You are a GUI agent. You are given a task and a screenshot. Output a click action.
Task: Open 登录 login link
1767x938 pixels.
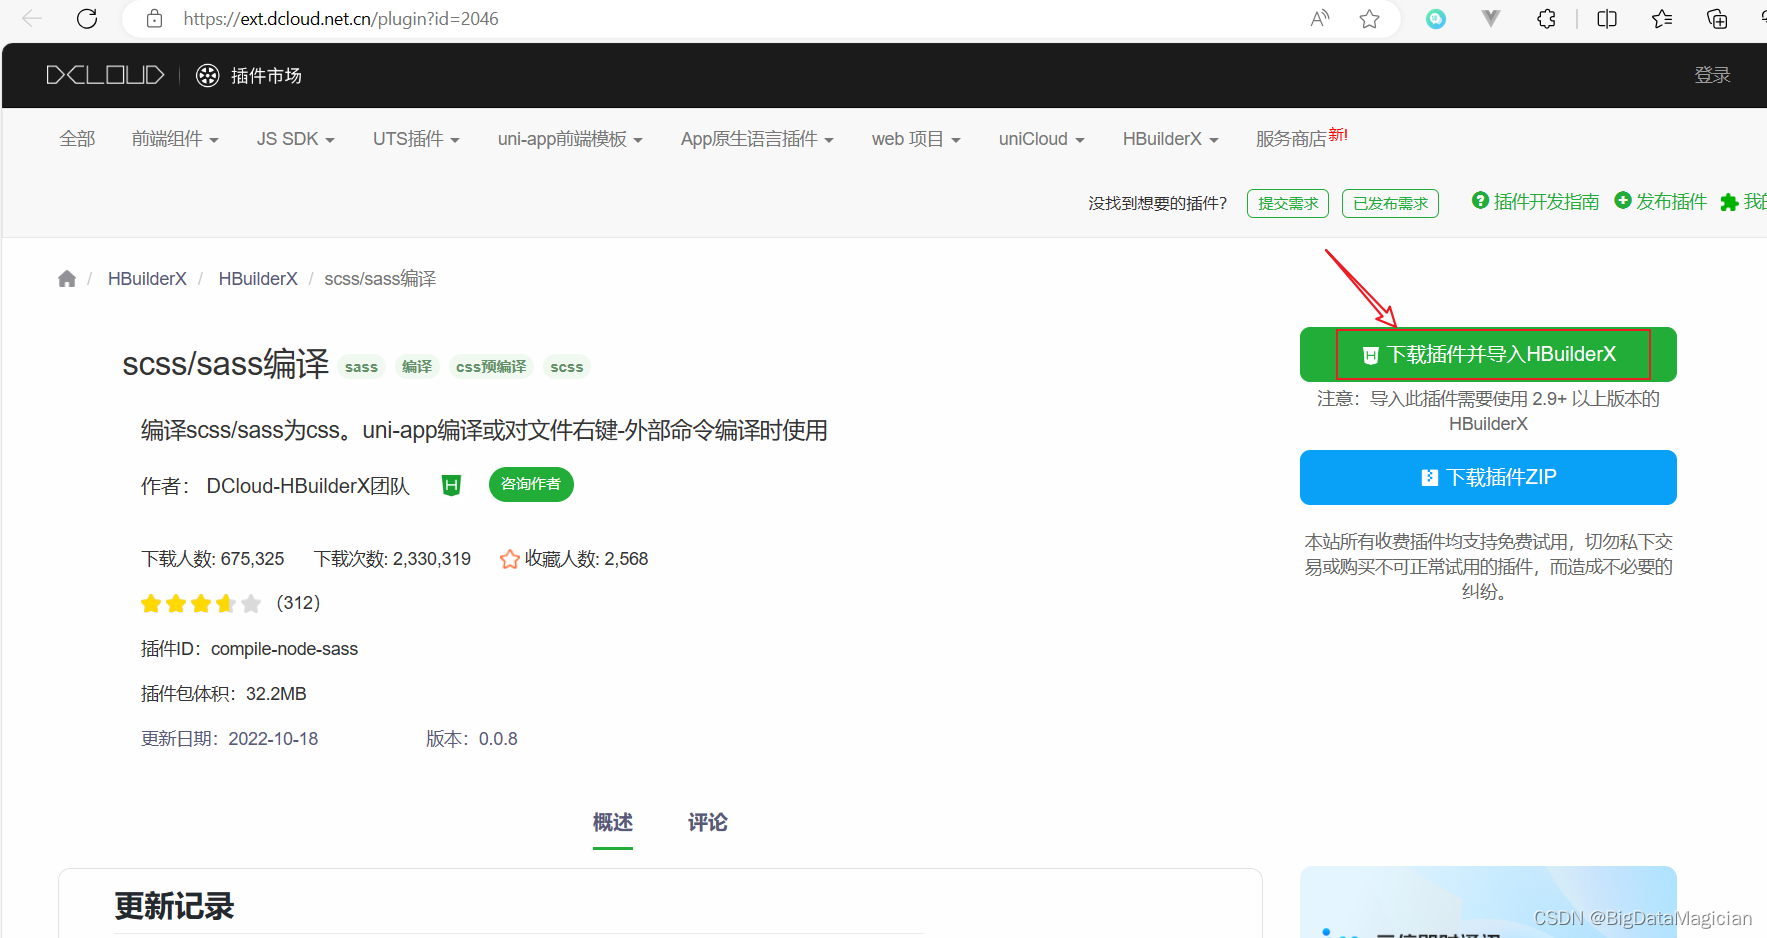pyautogui.click(x=1712, y=75)
